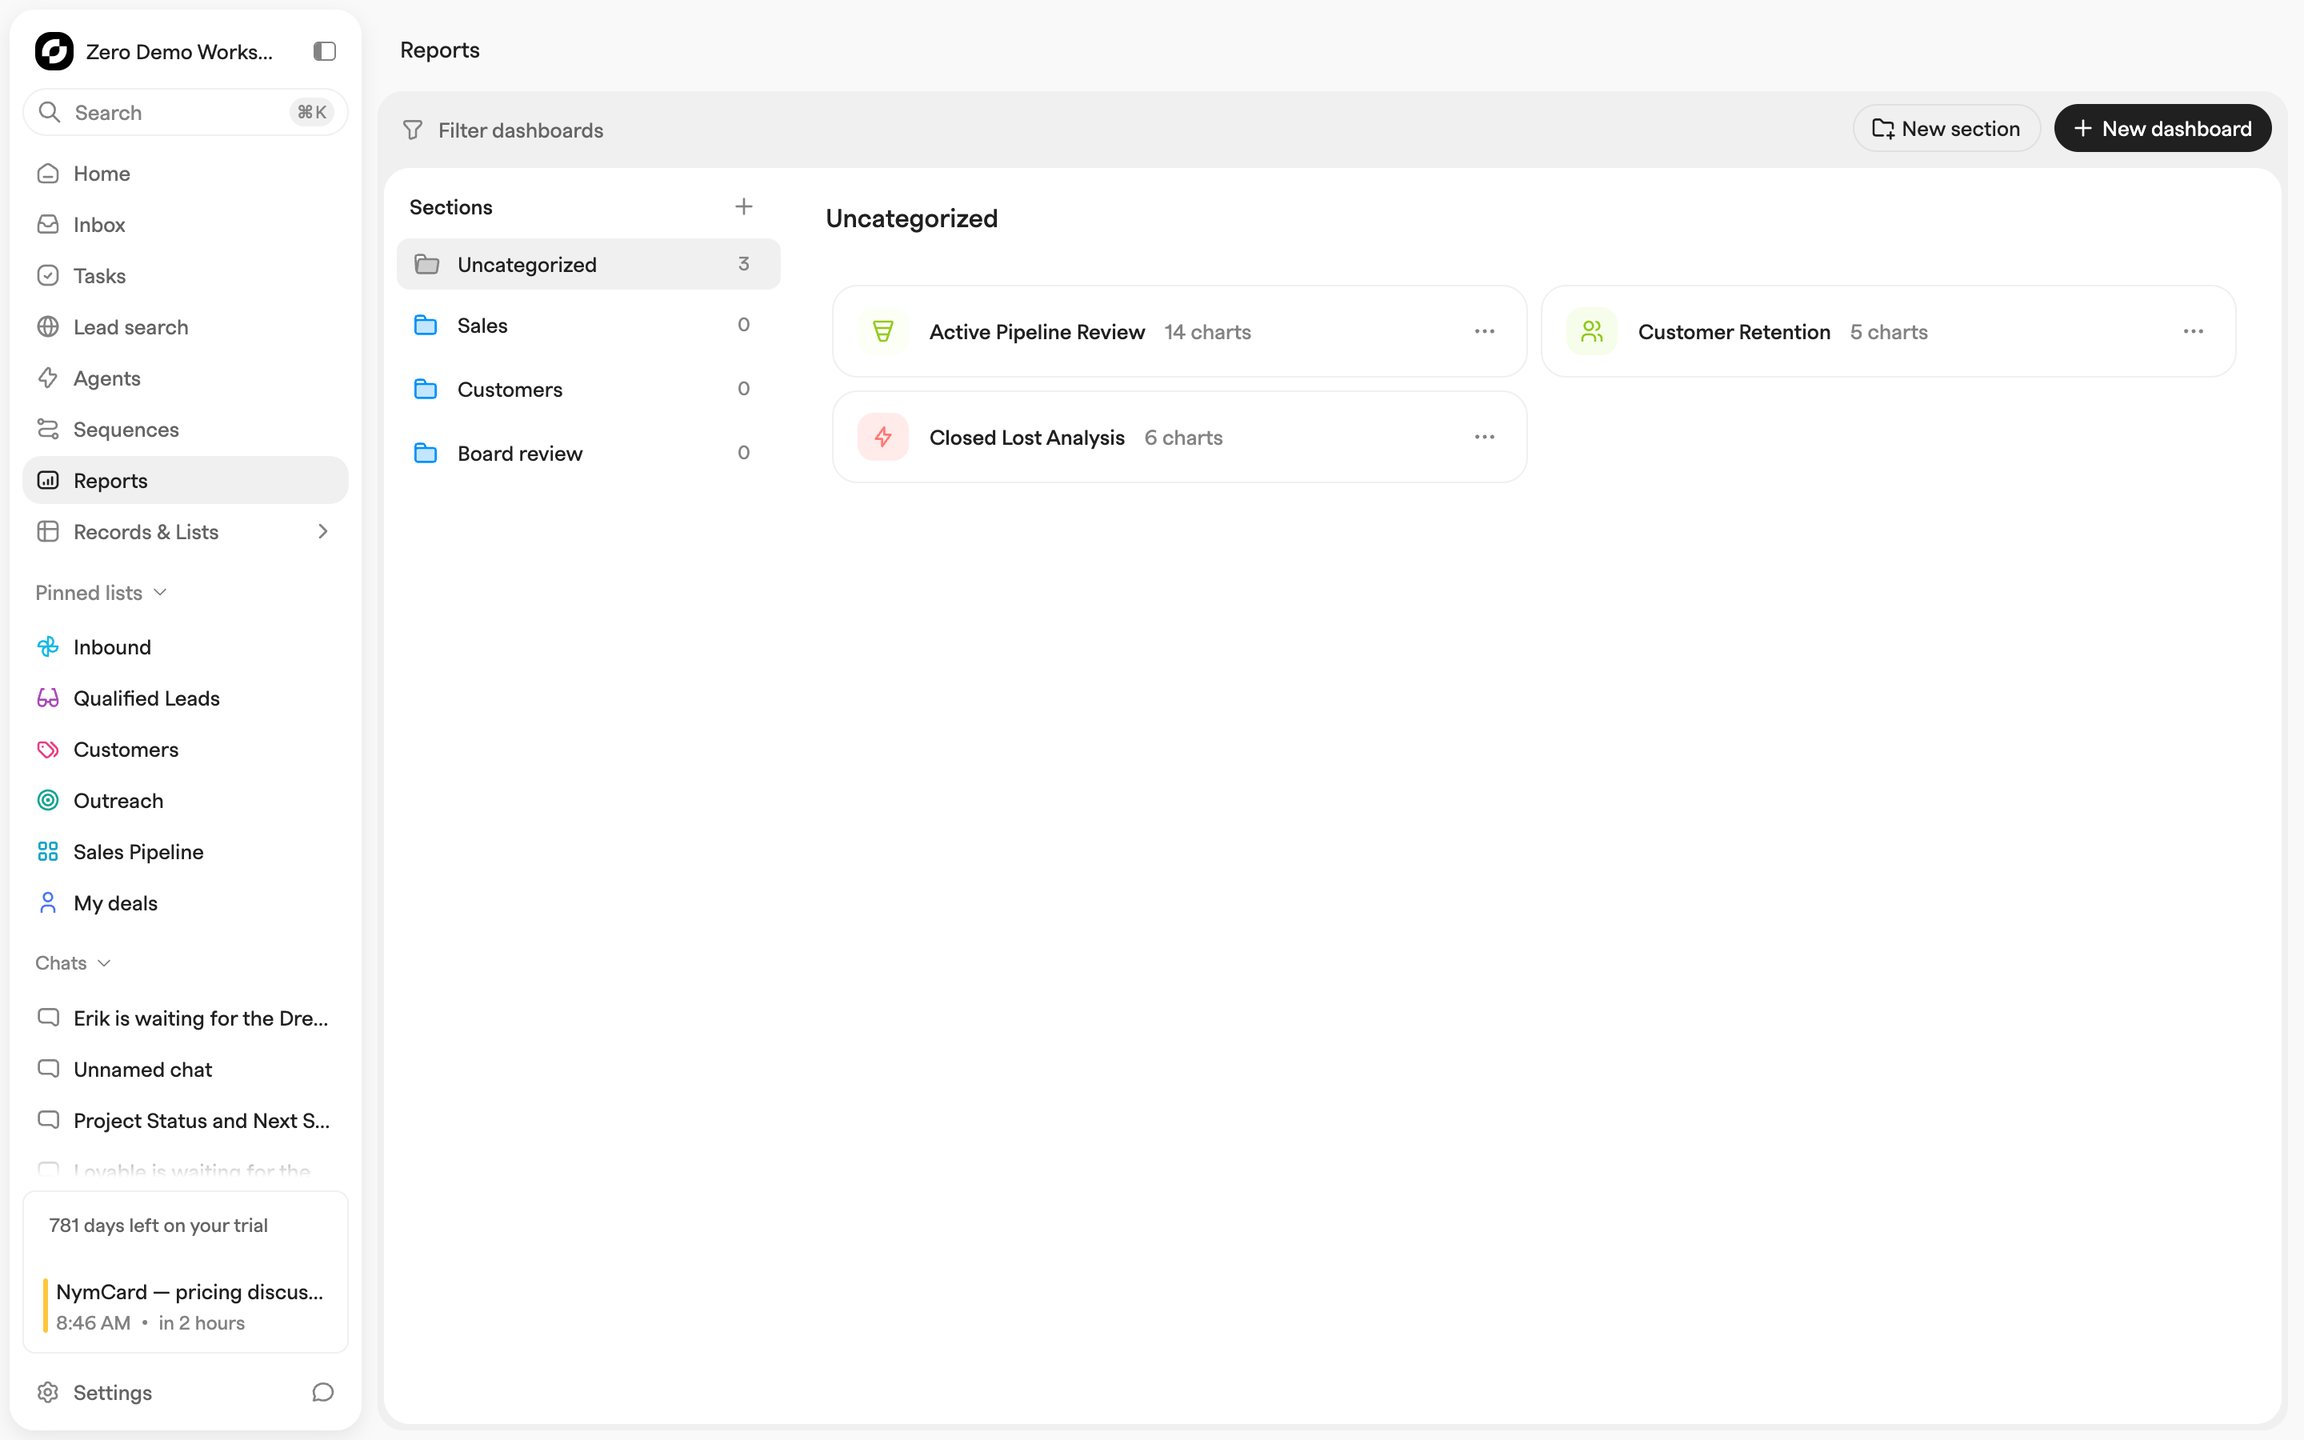The image size is (2304, 1440).
Task: Click the My deals person icon
Action: pyautogui.click(x=48, y=902)
